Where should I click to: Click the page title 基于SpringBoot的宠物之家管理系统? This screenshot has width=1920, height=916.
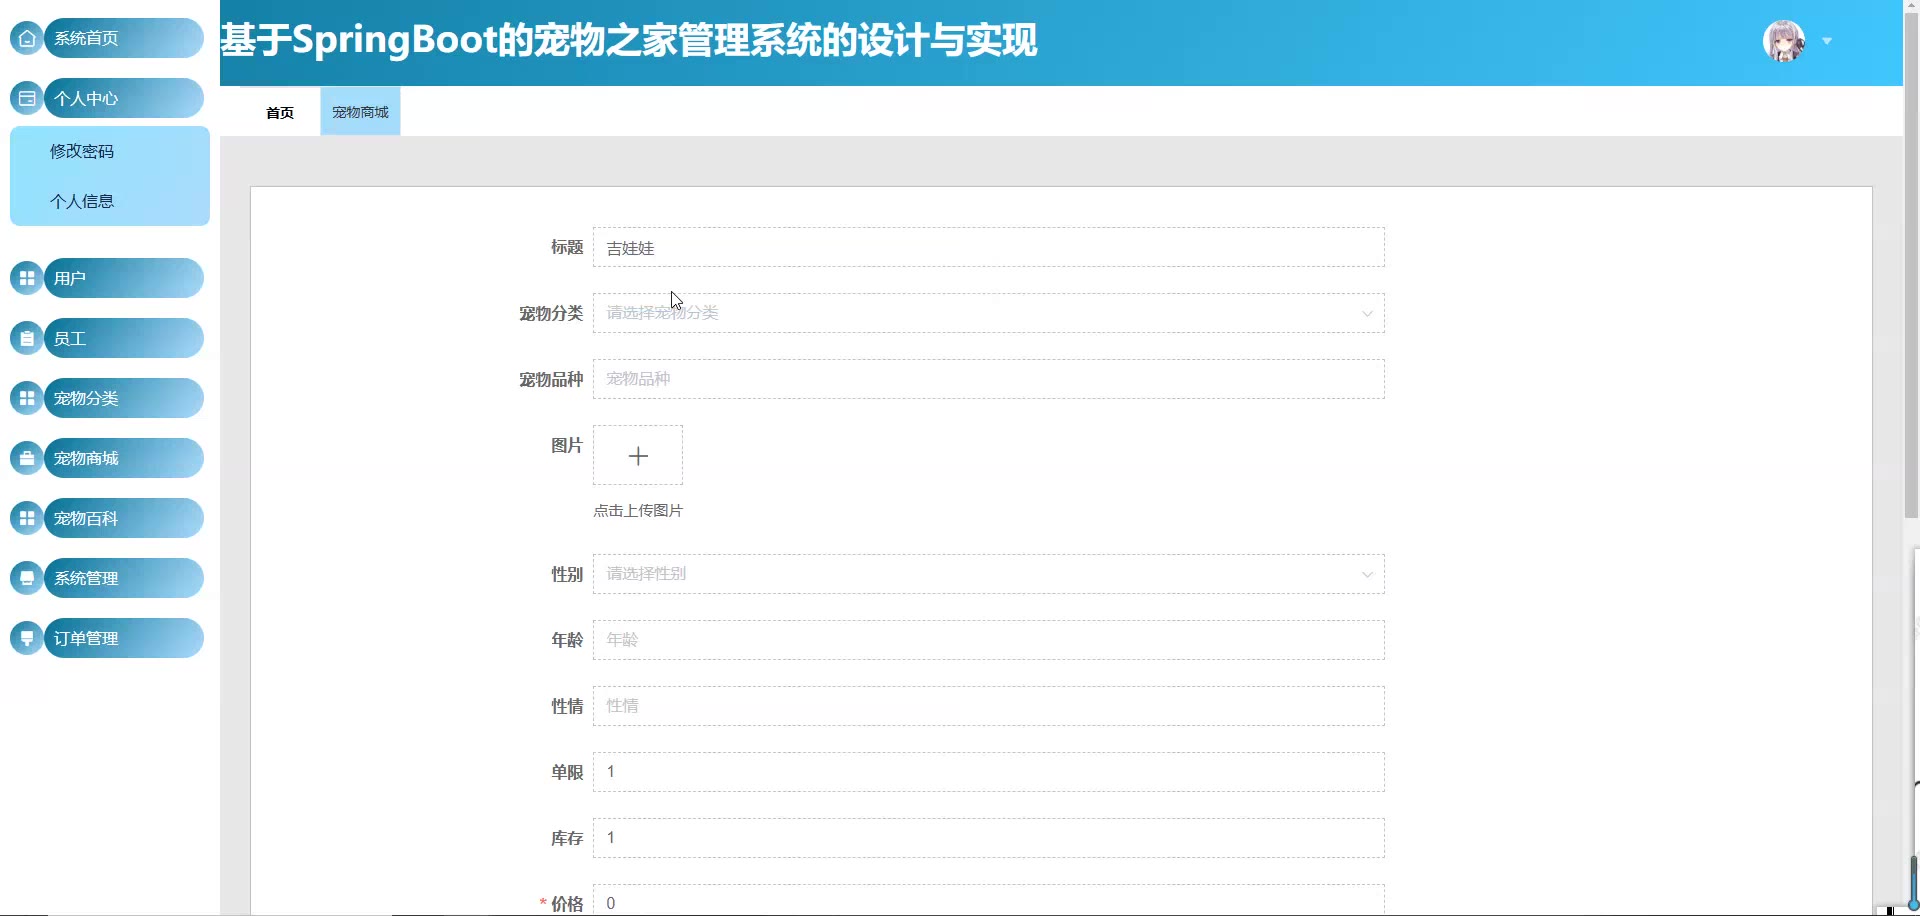[629, 40]
